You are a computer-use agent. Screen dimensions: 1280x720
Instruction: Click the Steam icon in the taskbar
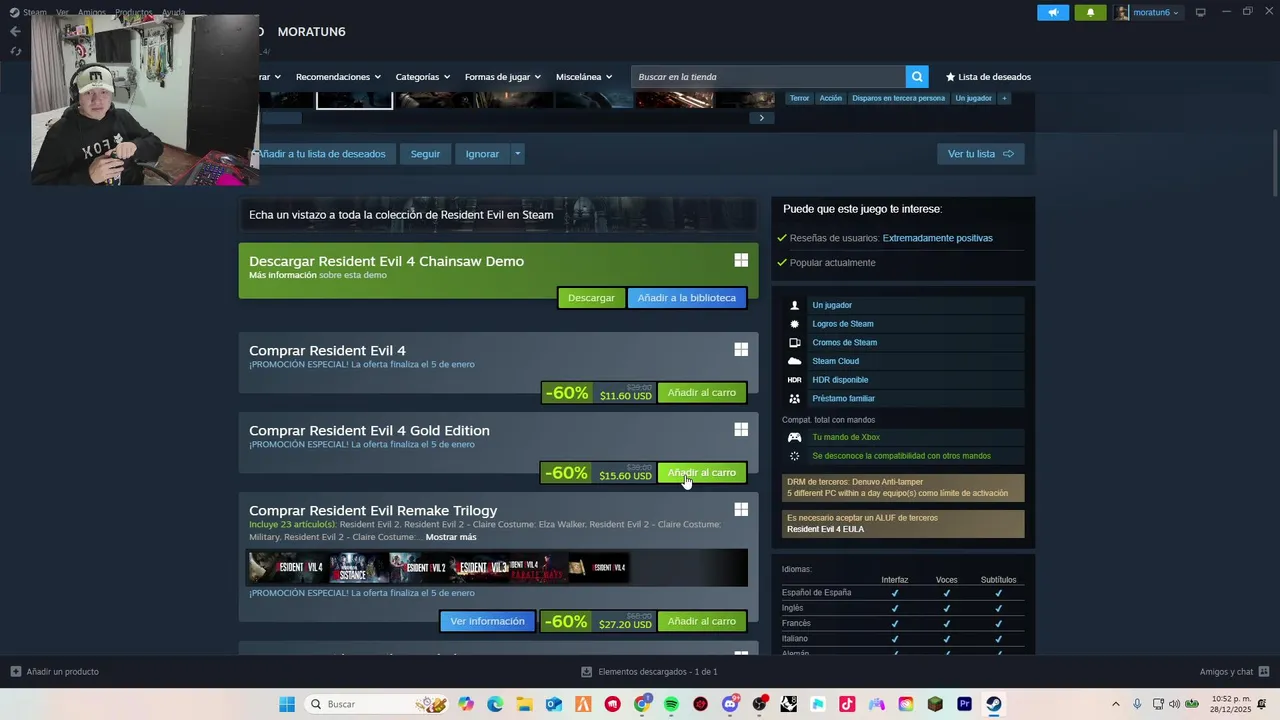click(x=994, y=704)
